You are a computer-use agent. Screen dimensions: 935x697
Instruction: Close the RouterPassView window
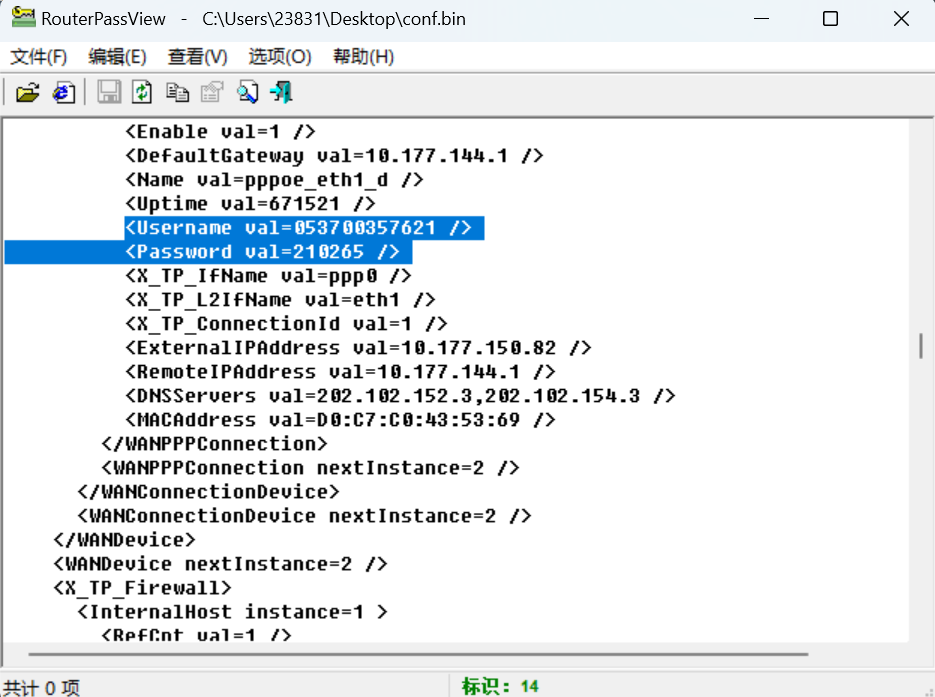click(x=901, y=18)
